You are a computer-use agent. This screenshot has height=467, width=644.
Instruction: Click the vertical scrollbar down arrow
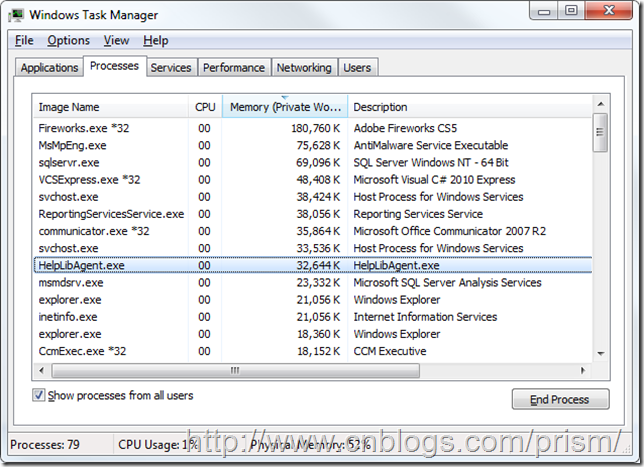pos(600,354)
